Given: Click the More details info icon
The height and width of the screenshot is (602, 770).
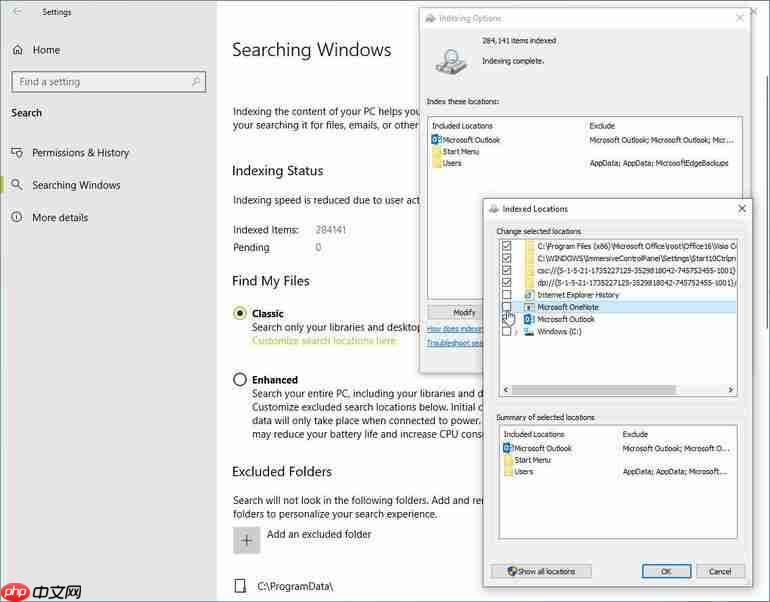Looking at the screenshot, I should coord(17,217).
